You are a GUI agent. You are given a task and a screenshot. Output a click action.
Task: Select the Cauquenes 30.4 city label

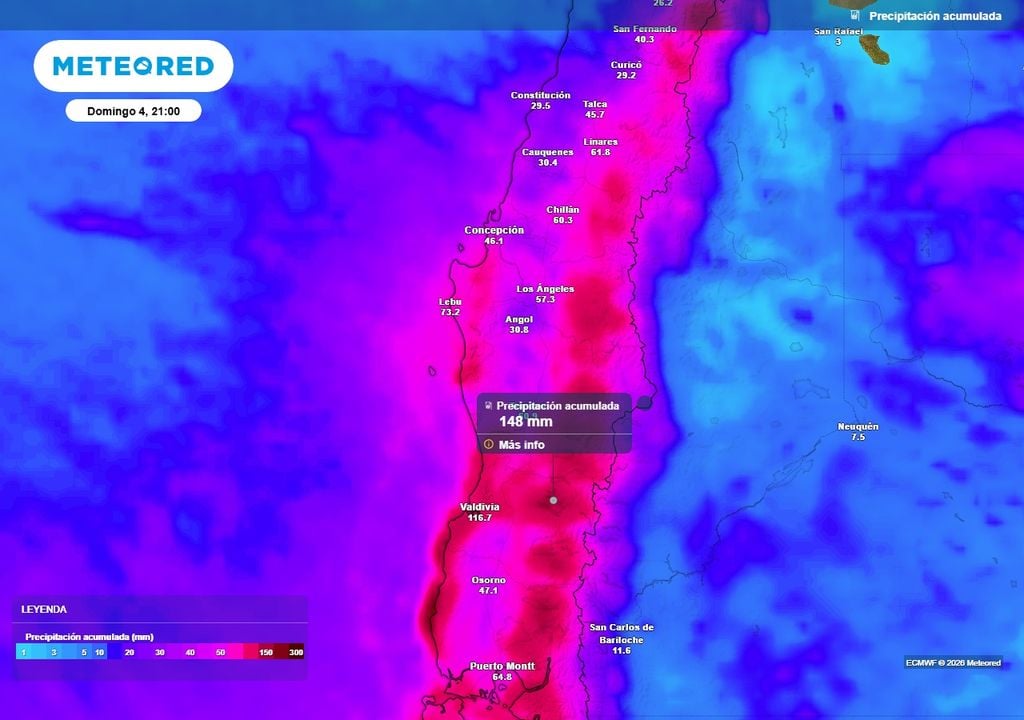[x=547, y=157]
